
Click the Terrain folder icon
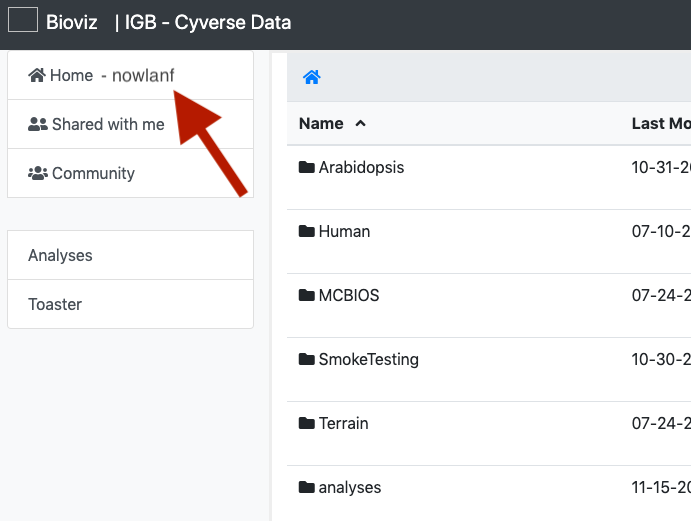tap(307, 423)
